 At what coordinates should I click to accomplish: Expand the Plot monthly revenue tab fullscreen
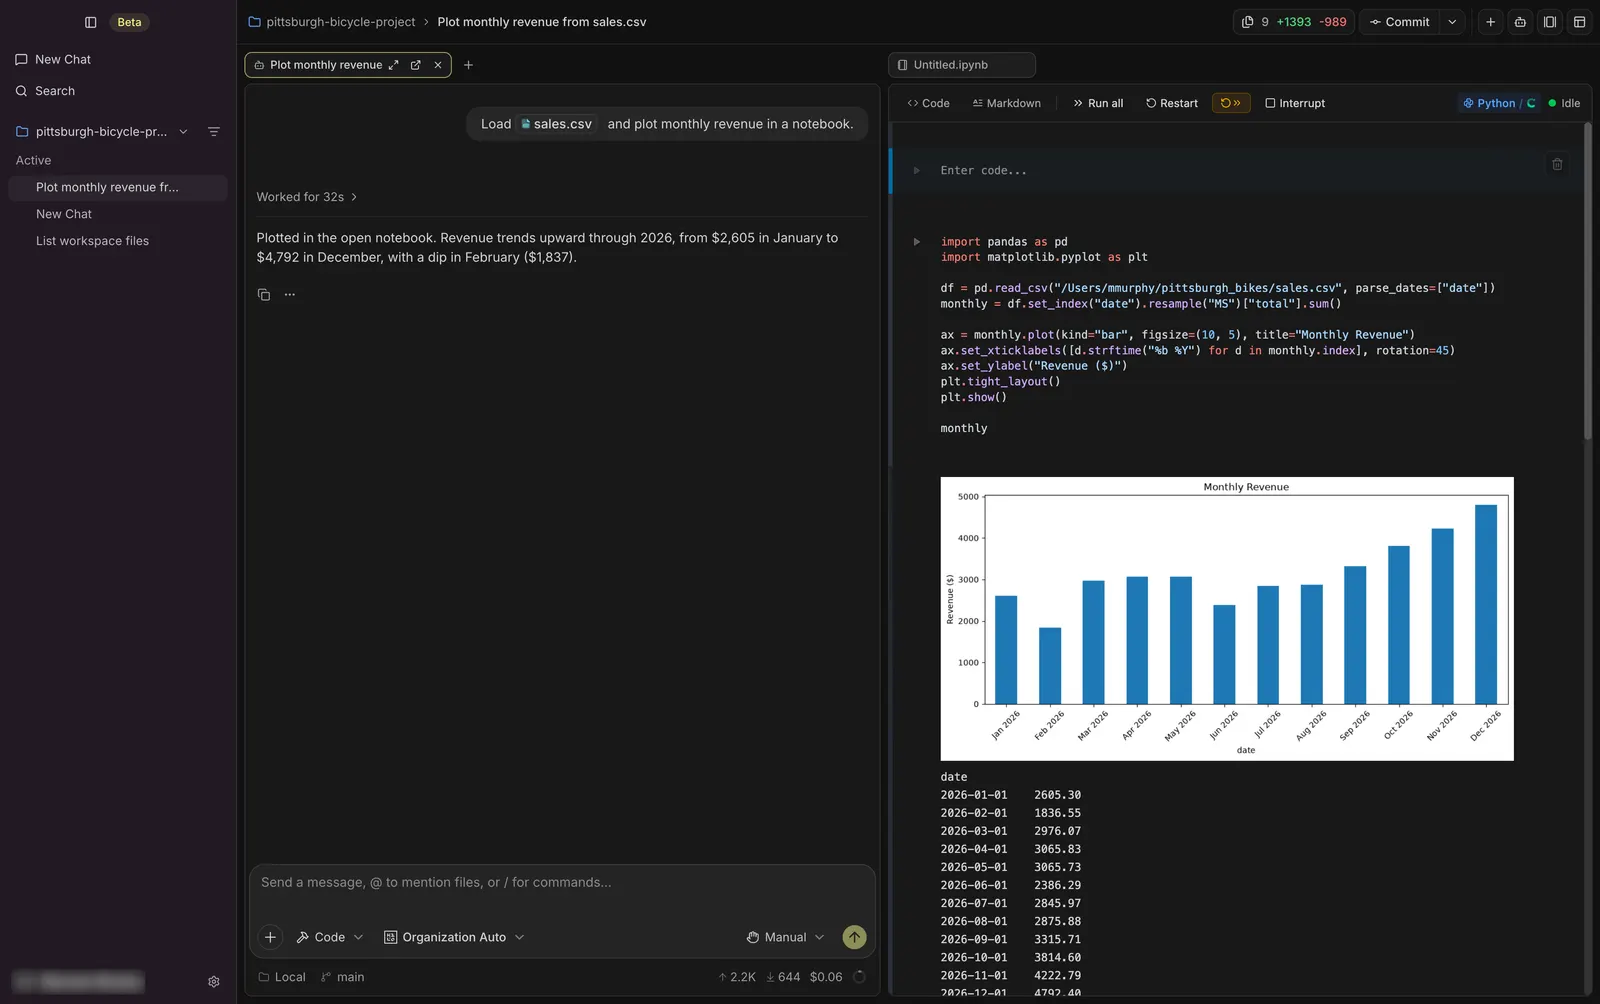(x=393, y=65)
